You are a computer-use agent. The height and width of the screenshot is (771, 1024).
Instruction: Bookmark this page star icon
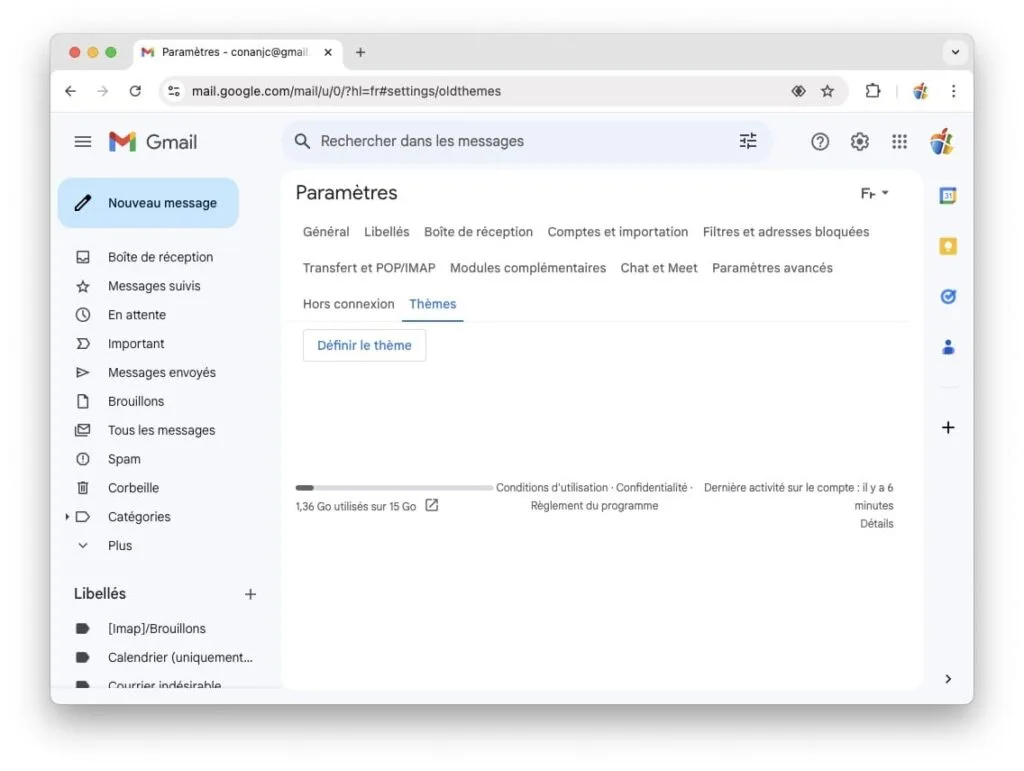pyautogui.click(x=827, y=91)
